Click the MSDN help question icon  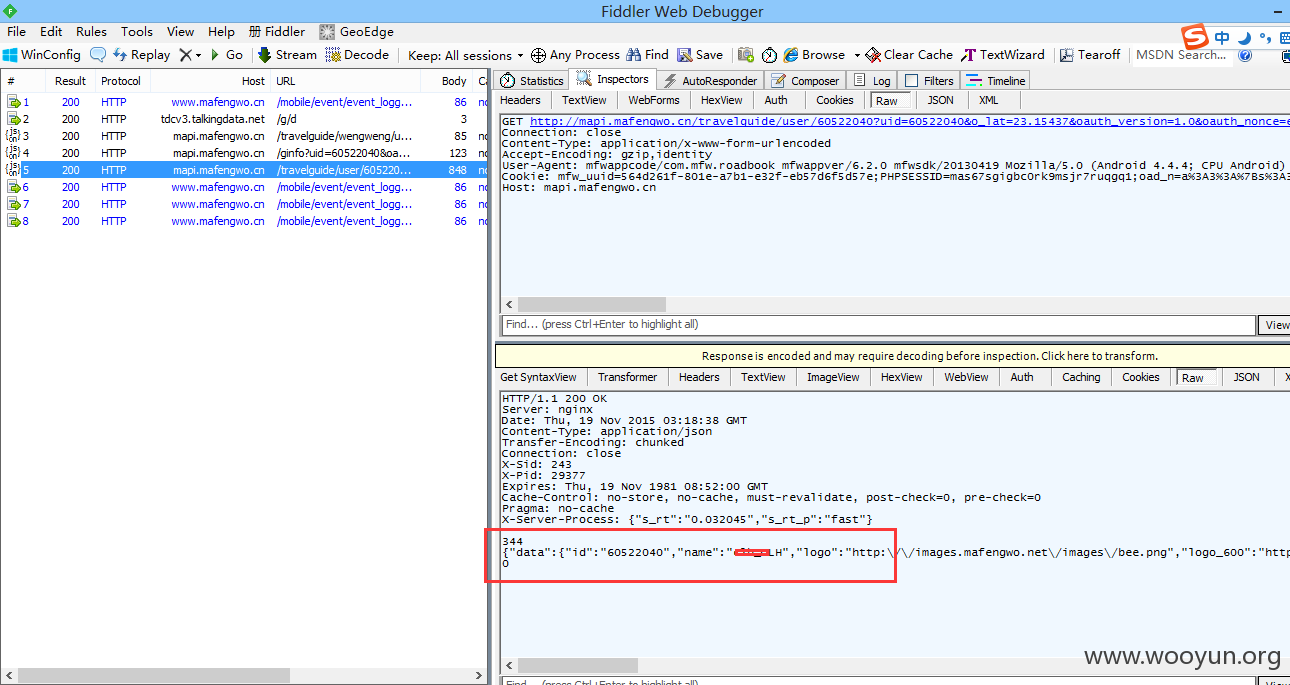(x=1245, y=55)
